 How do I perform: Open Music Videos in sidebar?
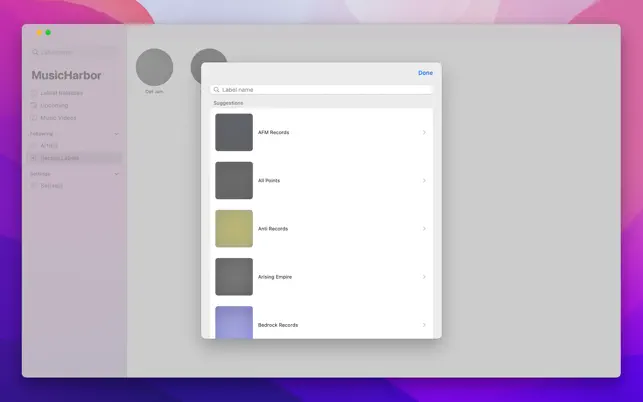(x=58, y=118)
